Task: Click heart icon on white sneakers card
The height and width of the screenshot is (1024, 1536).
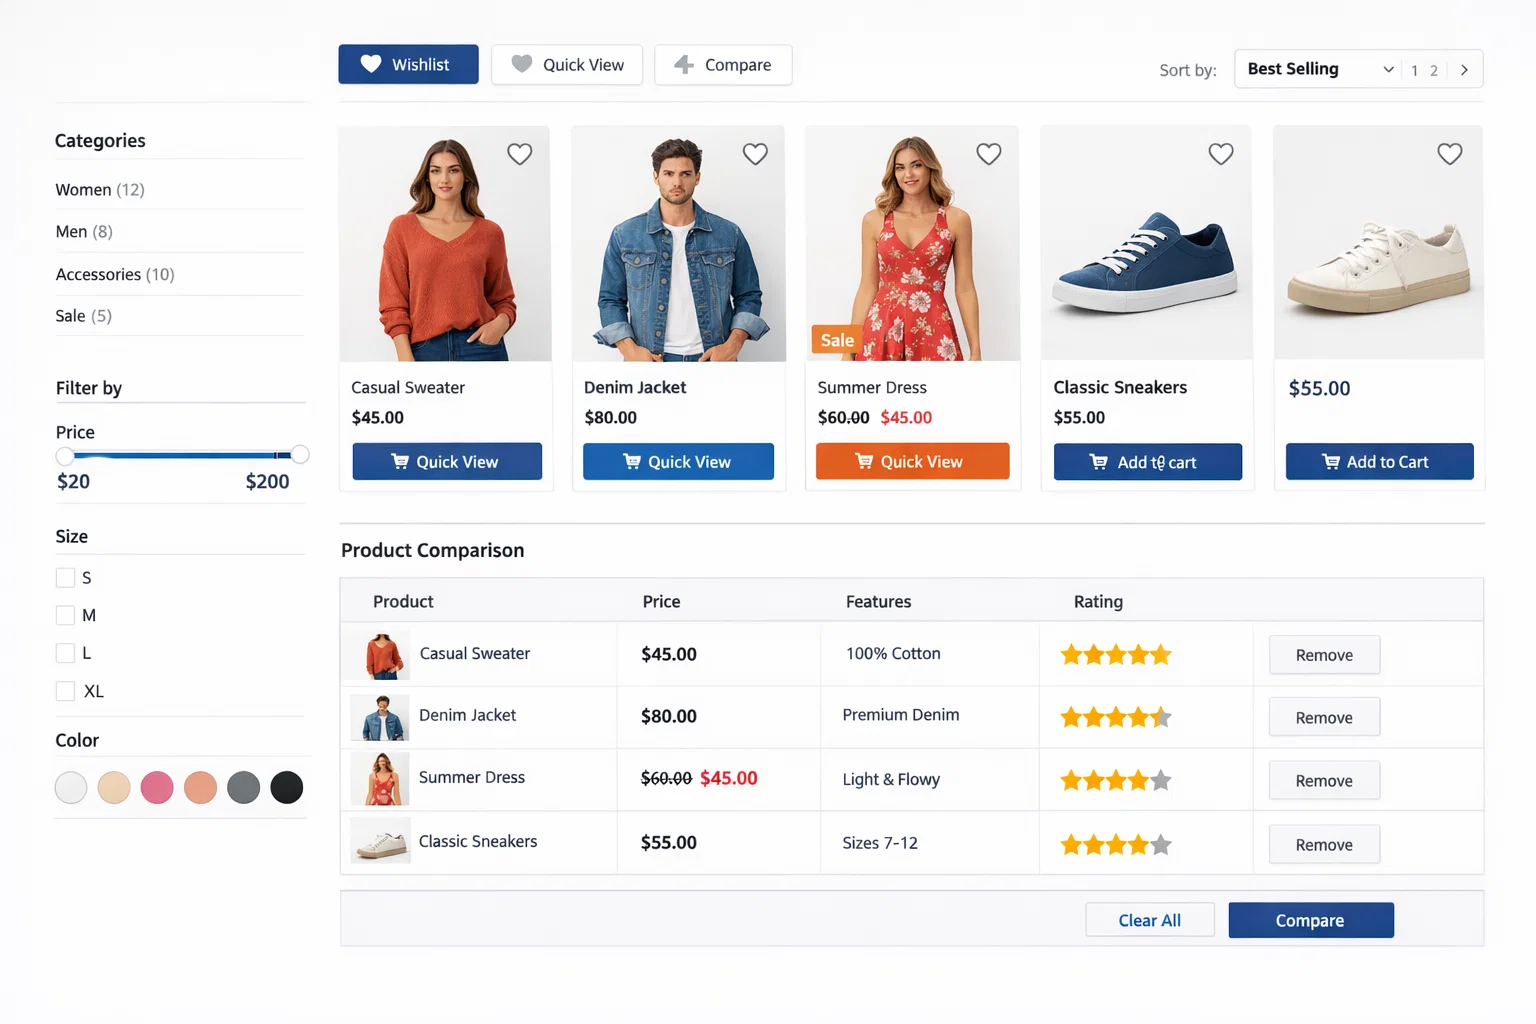Action: point(1449,154)
